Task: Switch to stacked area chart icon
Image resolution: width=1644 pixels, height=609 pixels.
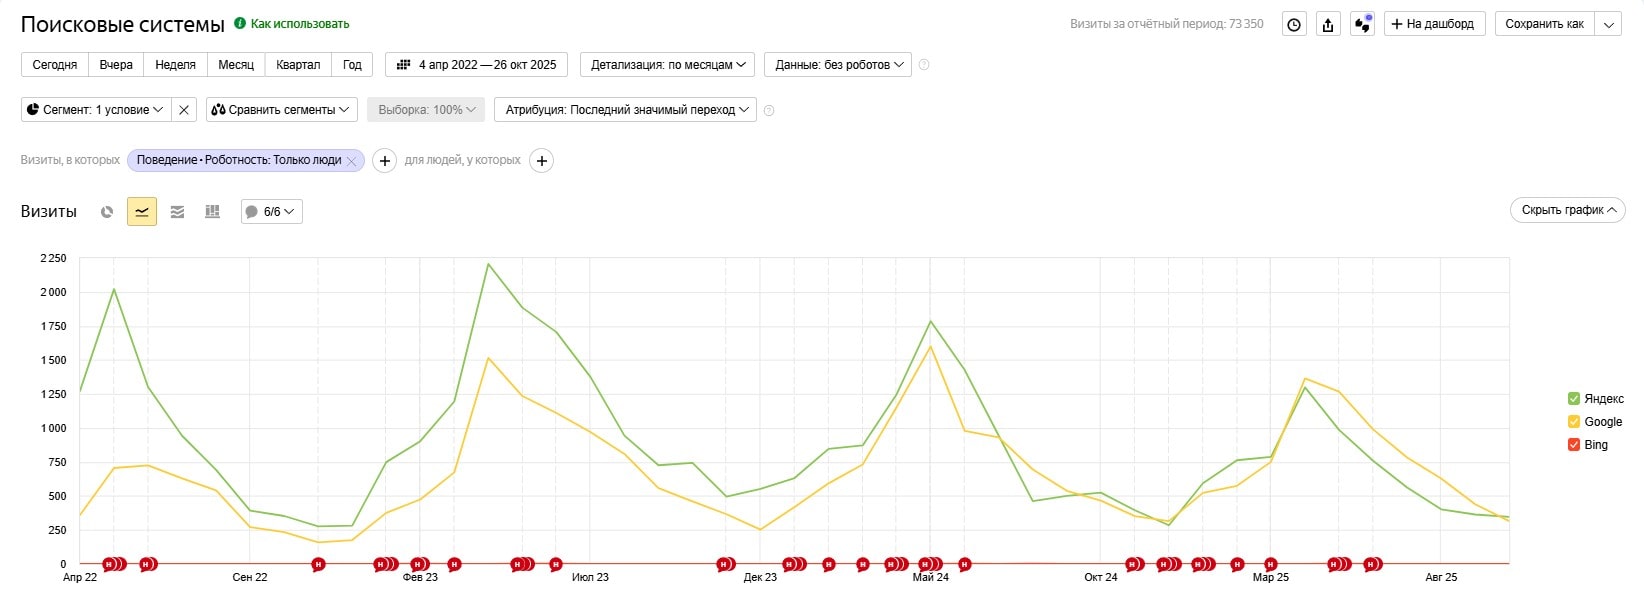Action: [177, 212]
